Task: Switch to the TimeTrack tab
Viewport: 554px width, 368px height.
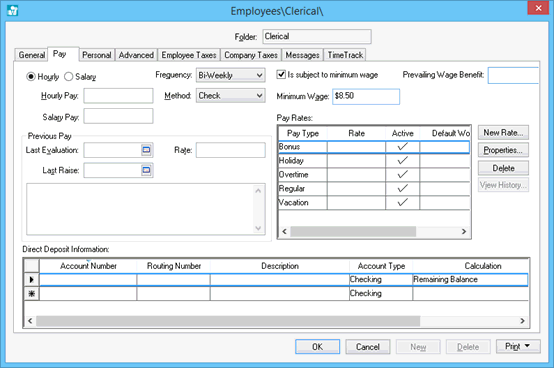Action: pos(345,55)
